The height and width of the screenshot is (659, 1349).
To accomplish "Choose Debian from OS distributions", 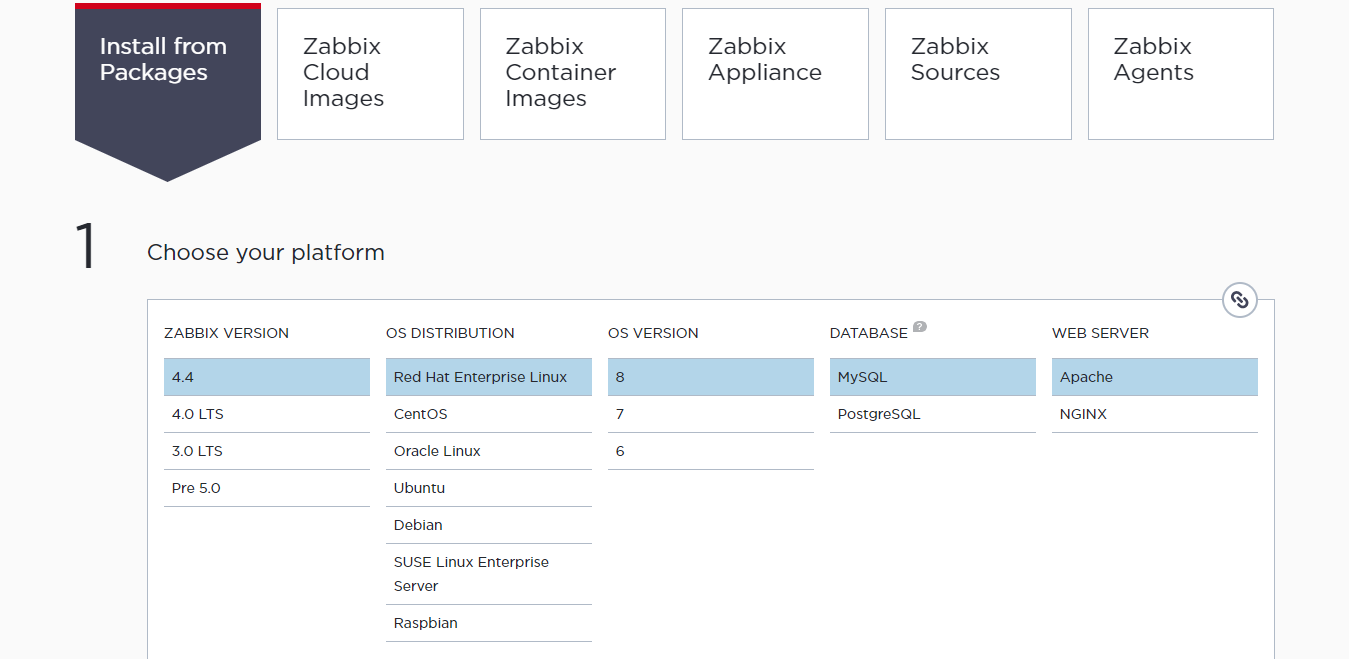I will tap(488, 525).
